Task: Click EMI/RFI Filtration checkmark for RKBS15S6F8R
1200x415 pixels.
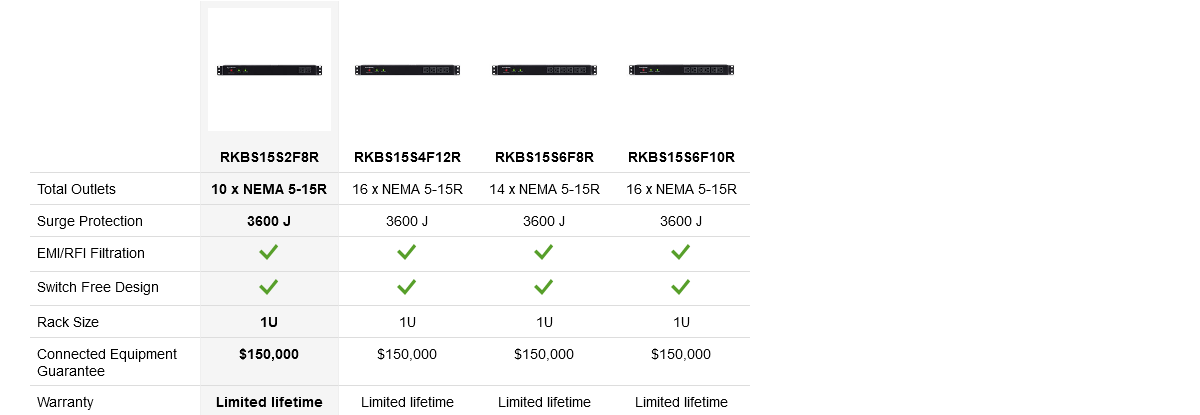Action: click(x=544, y=253)
